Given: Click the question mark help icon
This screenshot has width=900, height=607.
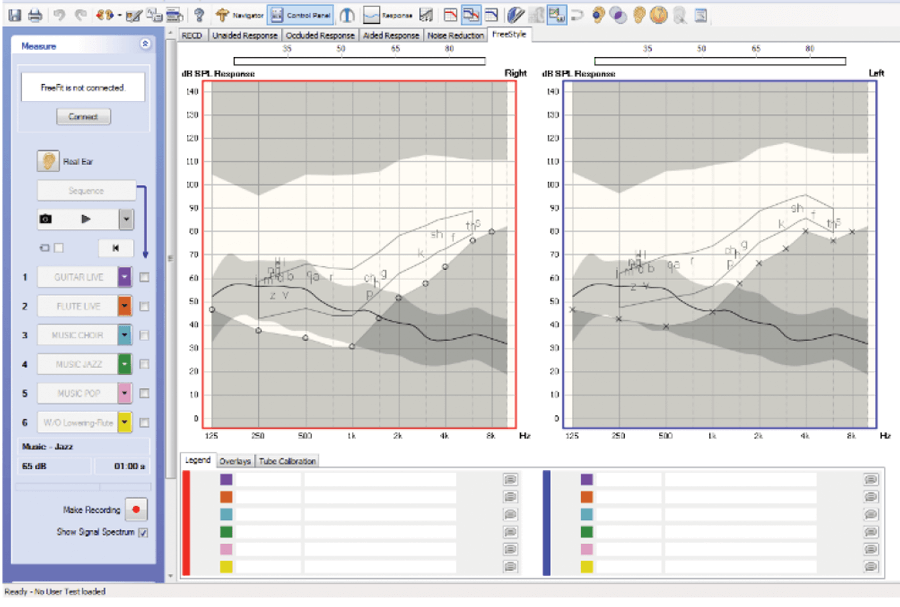Looking at the screenshot, I should click(198, 15).
